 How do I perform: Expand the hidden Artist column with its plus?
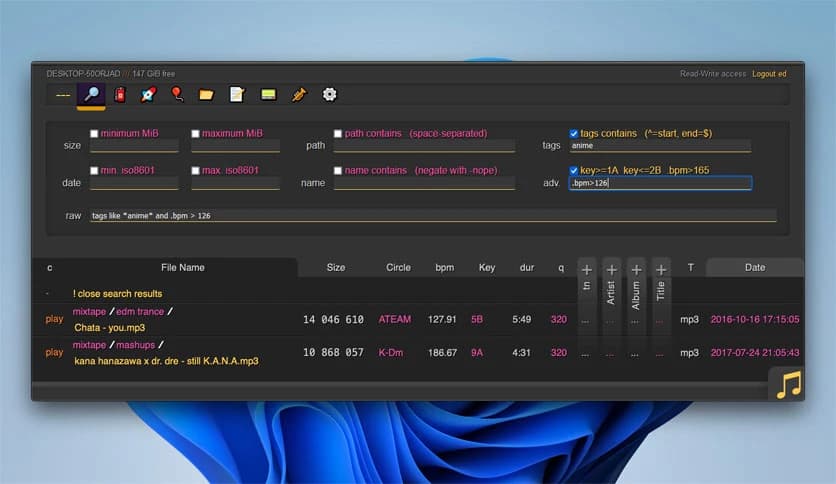[612, 270]
